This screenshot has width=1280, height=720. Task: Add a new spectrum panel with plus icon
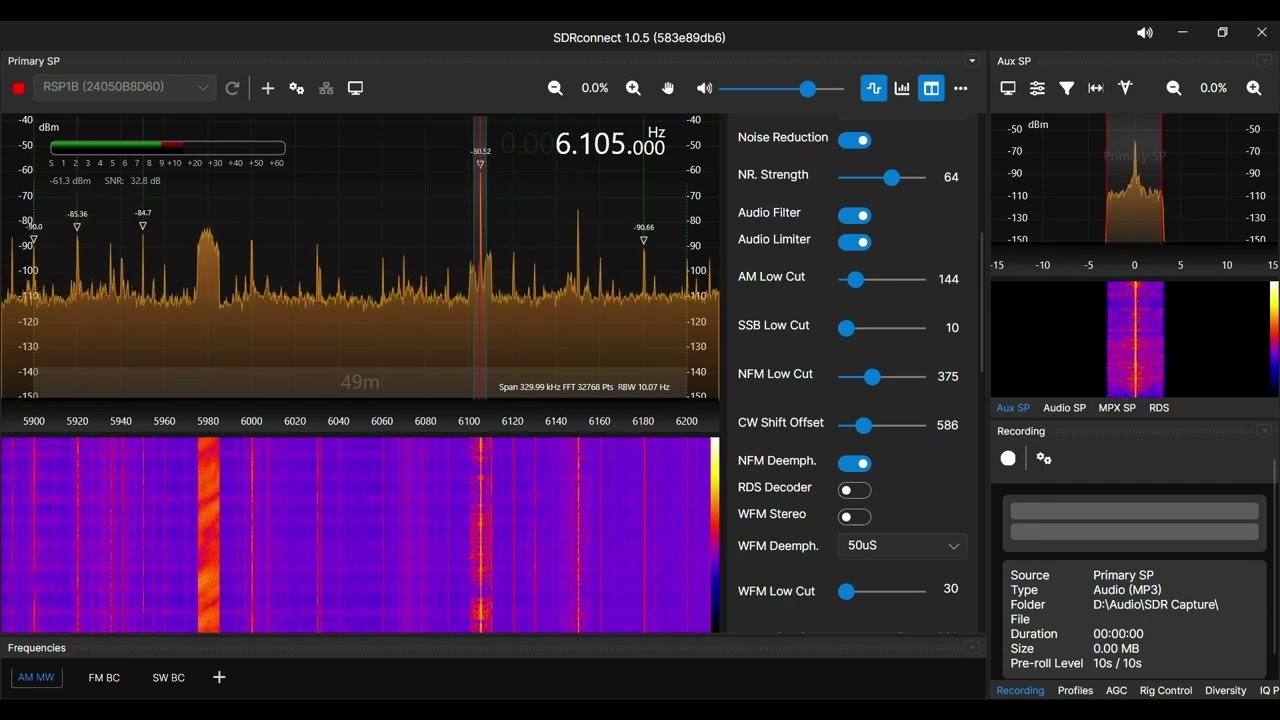click(x=268, y=88)
